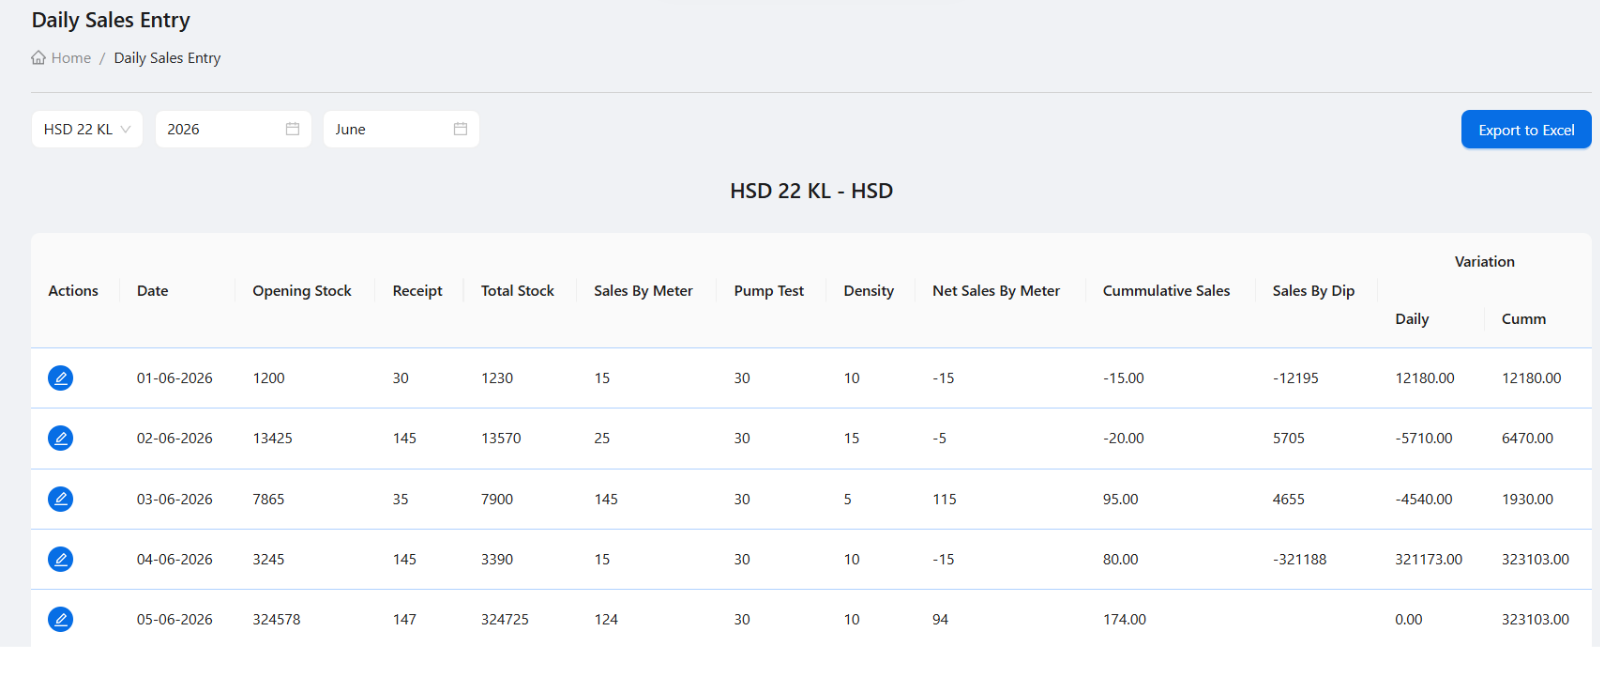Select date cell 04-06-2026

(x=174, y=559)
